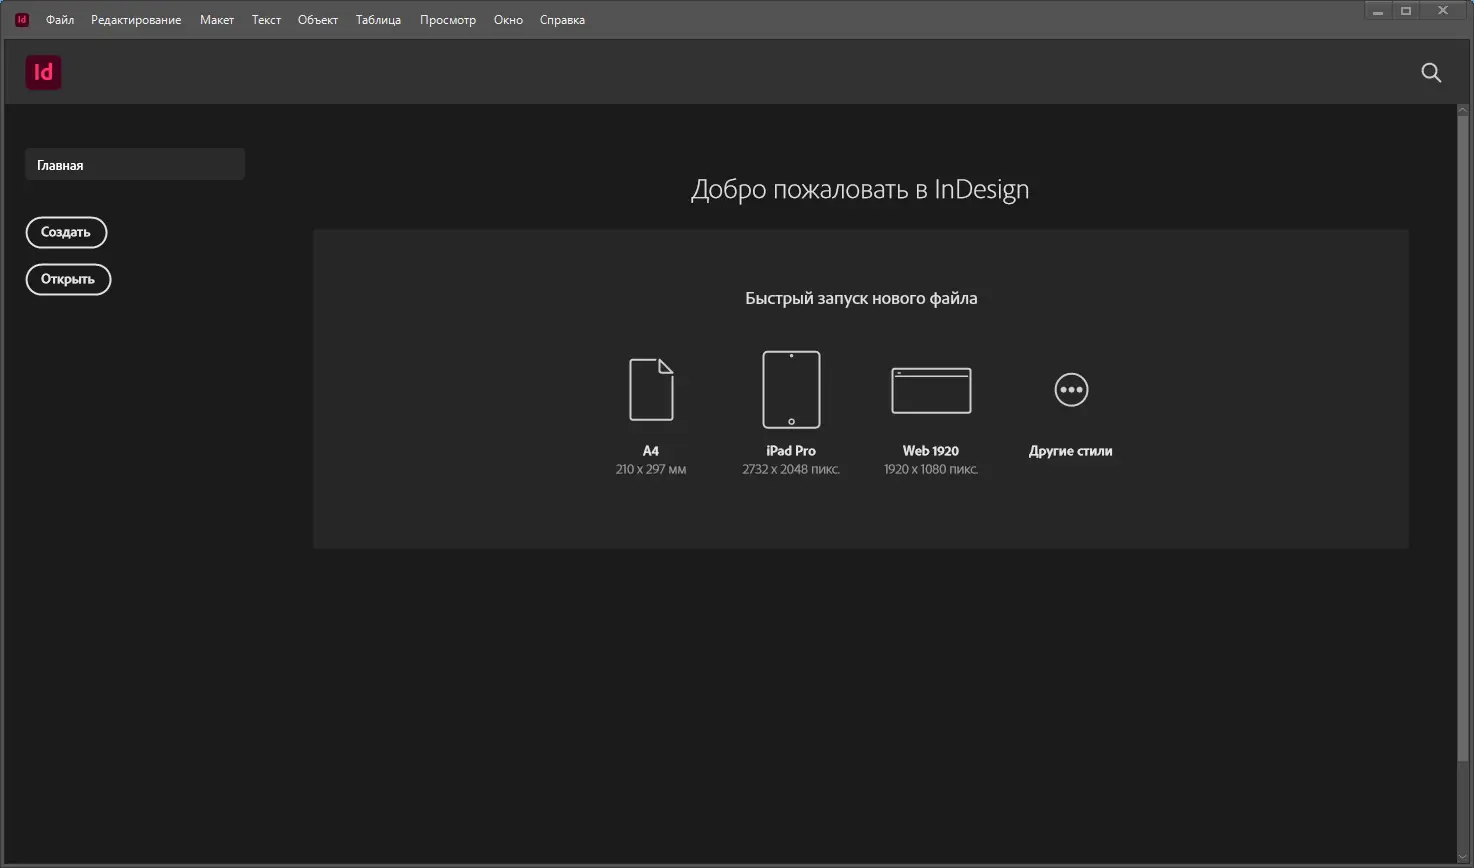This screenshot has width=1474, height=868.
Task: Open the Таблица menu
Action: (x=378, y=19)
